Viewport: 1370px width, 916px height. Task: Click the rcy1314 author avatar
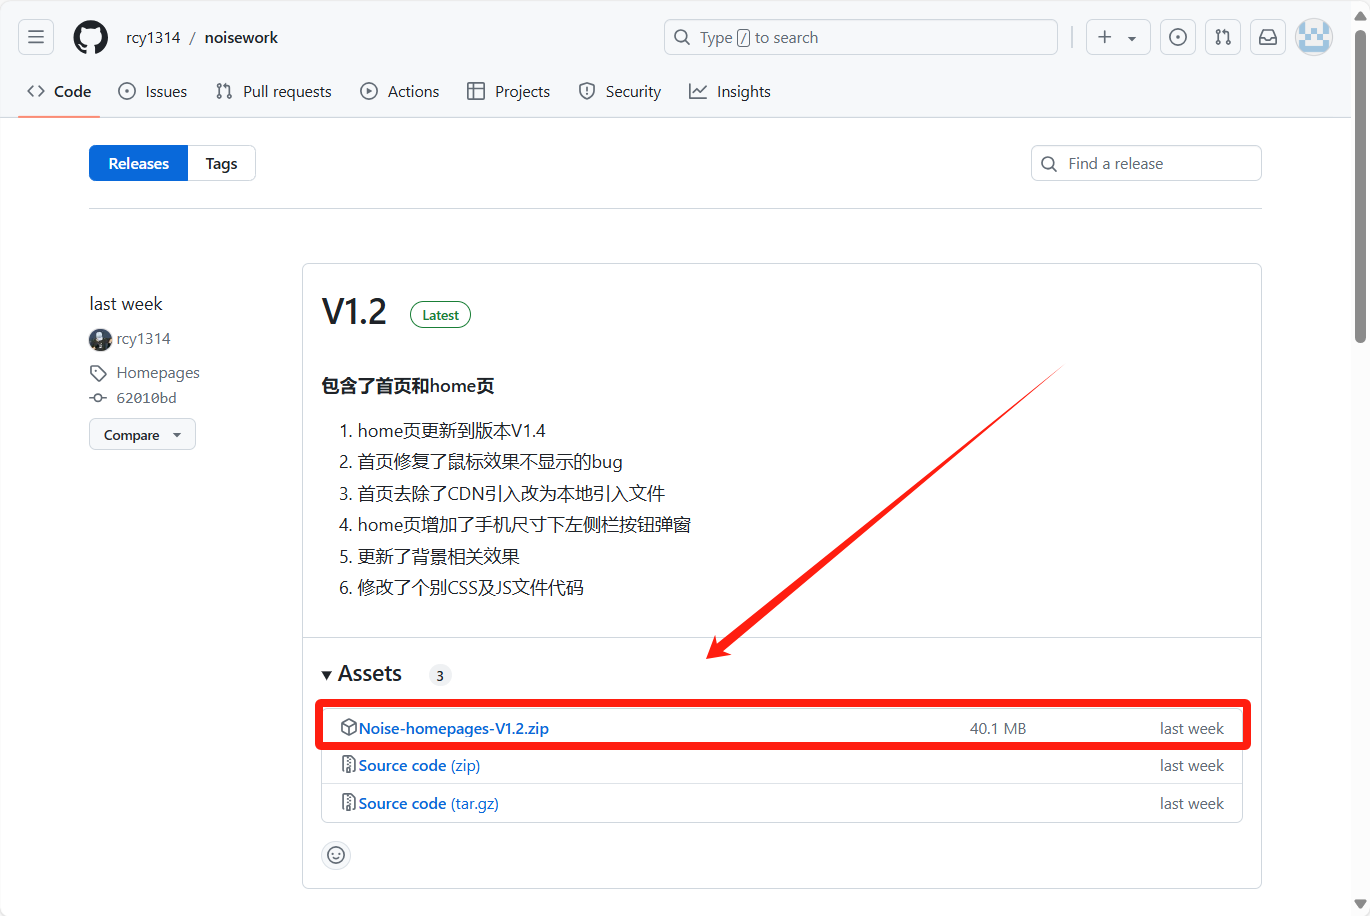100,339
